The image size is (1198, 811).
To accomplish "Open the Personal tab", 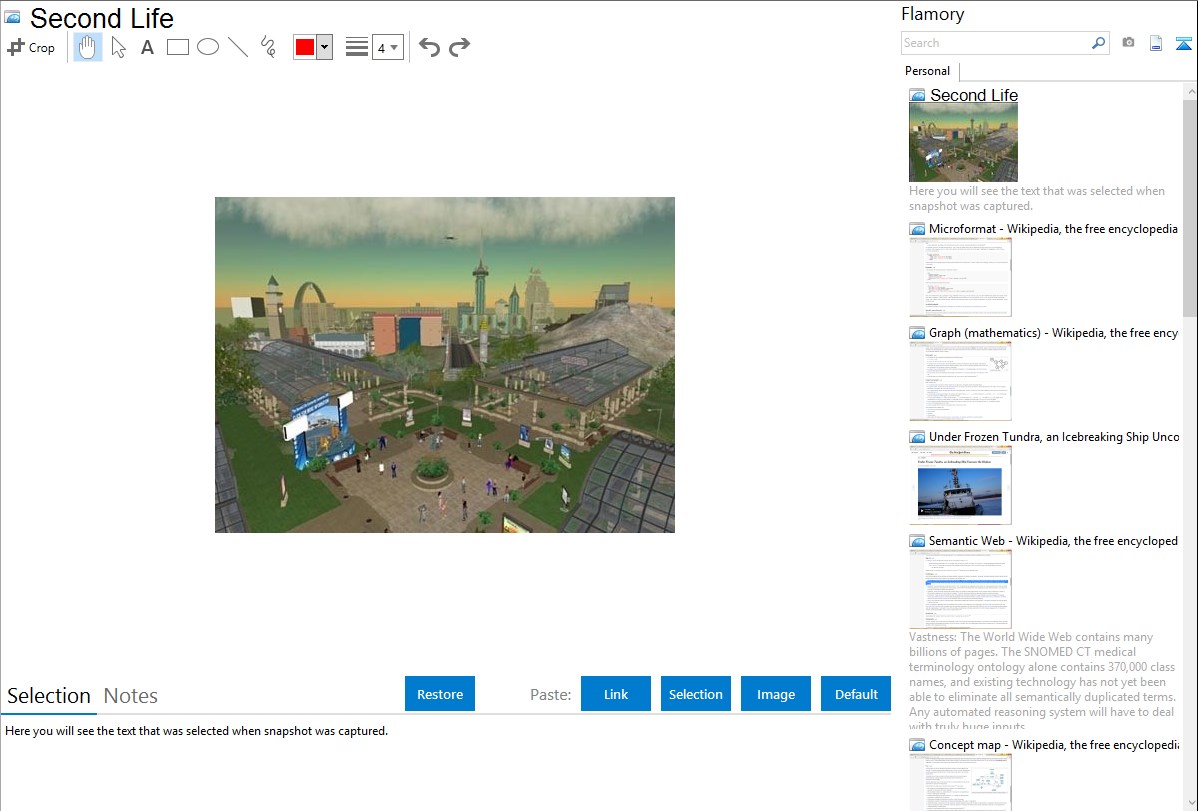I will [x=927, y=71].
